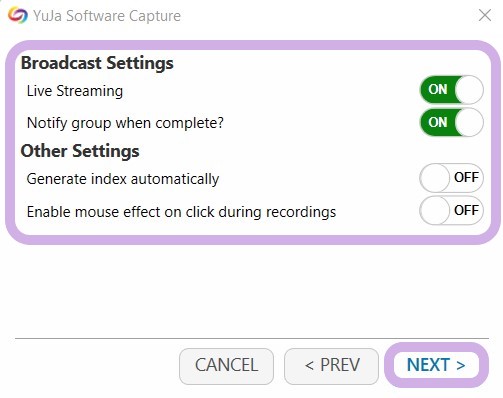
Task: Turn off the Live Streaming toggle
Action: 452,90
